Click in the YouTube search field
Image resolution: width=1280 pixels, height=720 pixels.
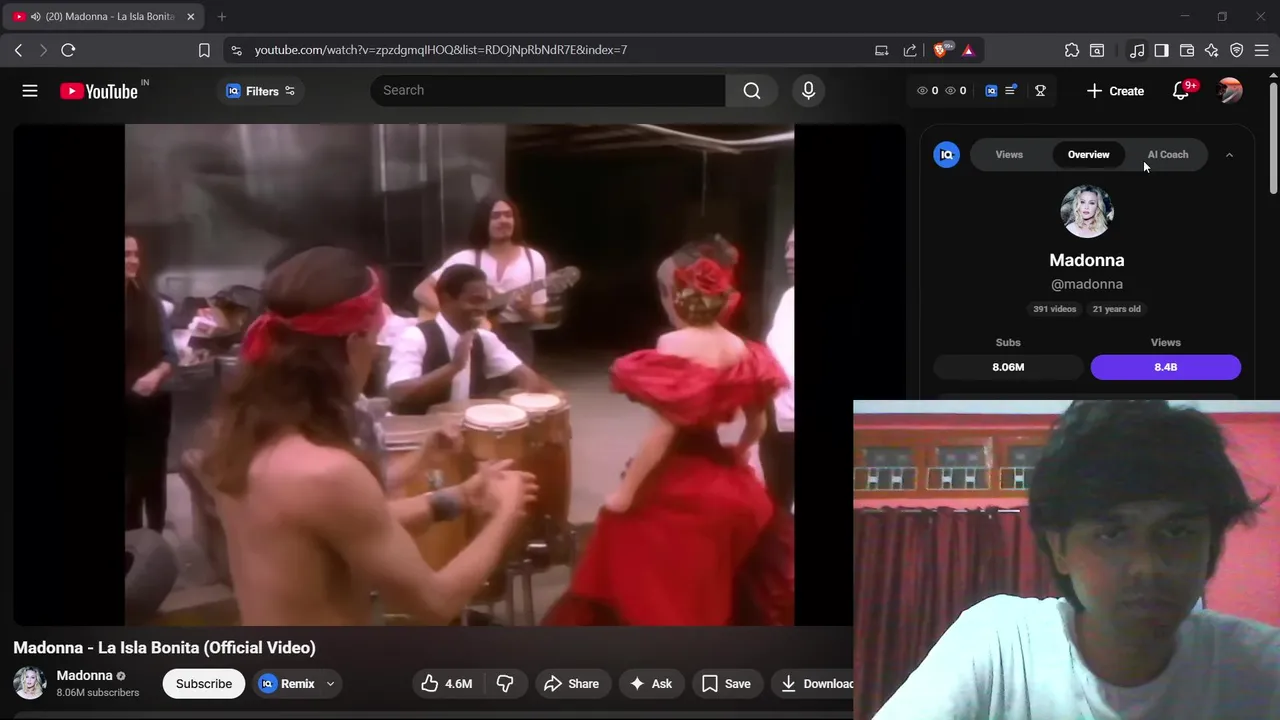pos(548,91)
